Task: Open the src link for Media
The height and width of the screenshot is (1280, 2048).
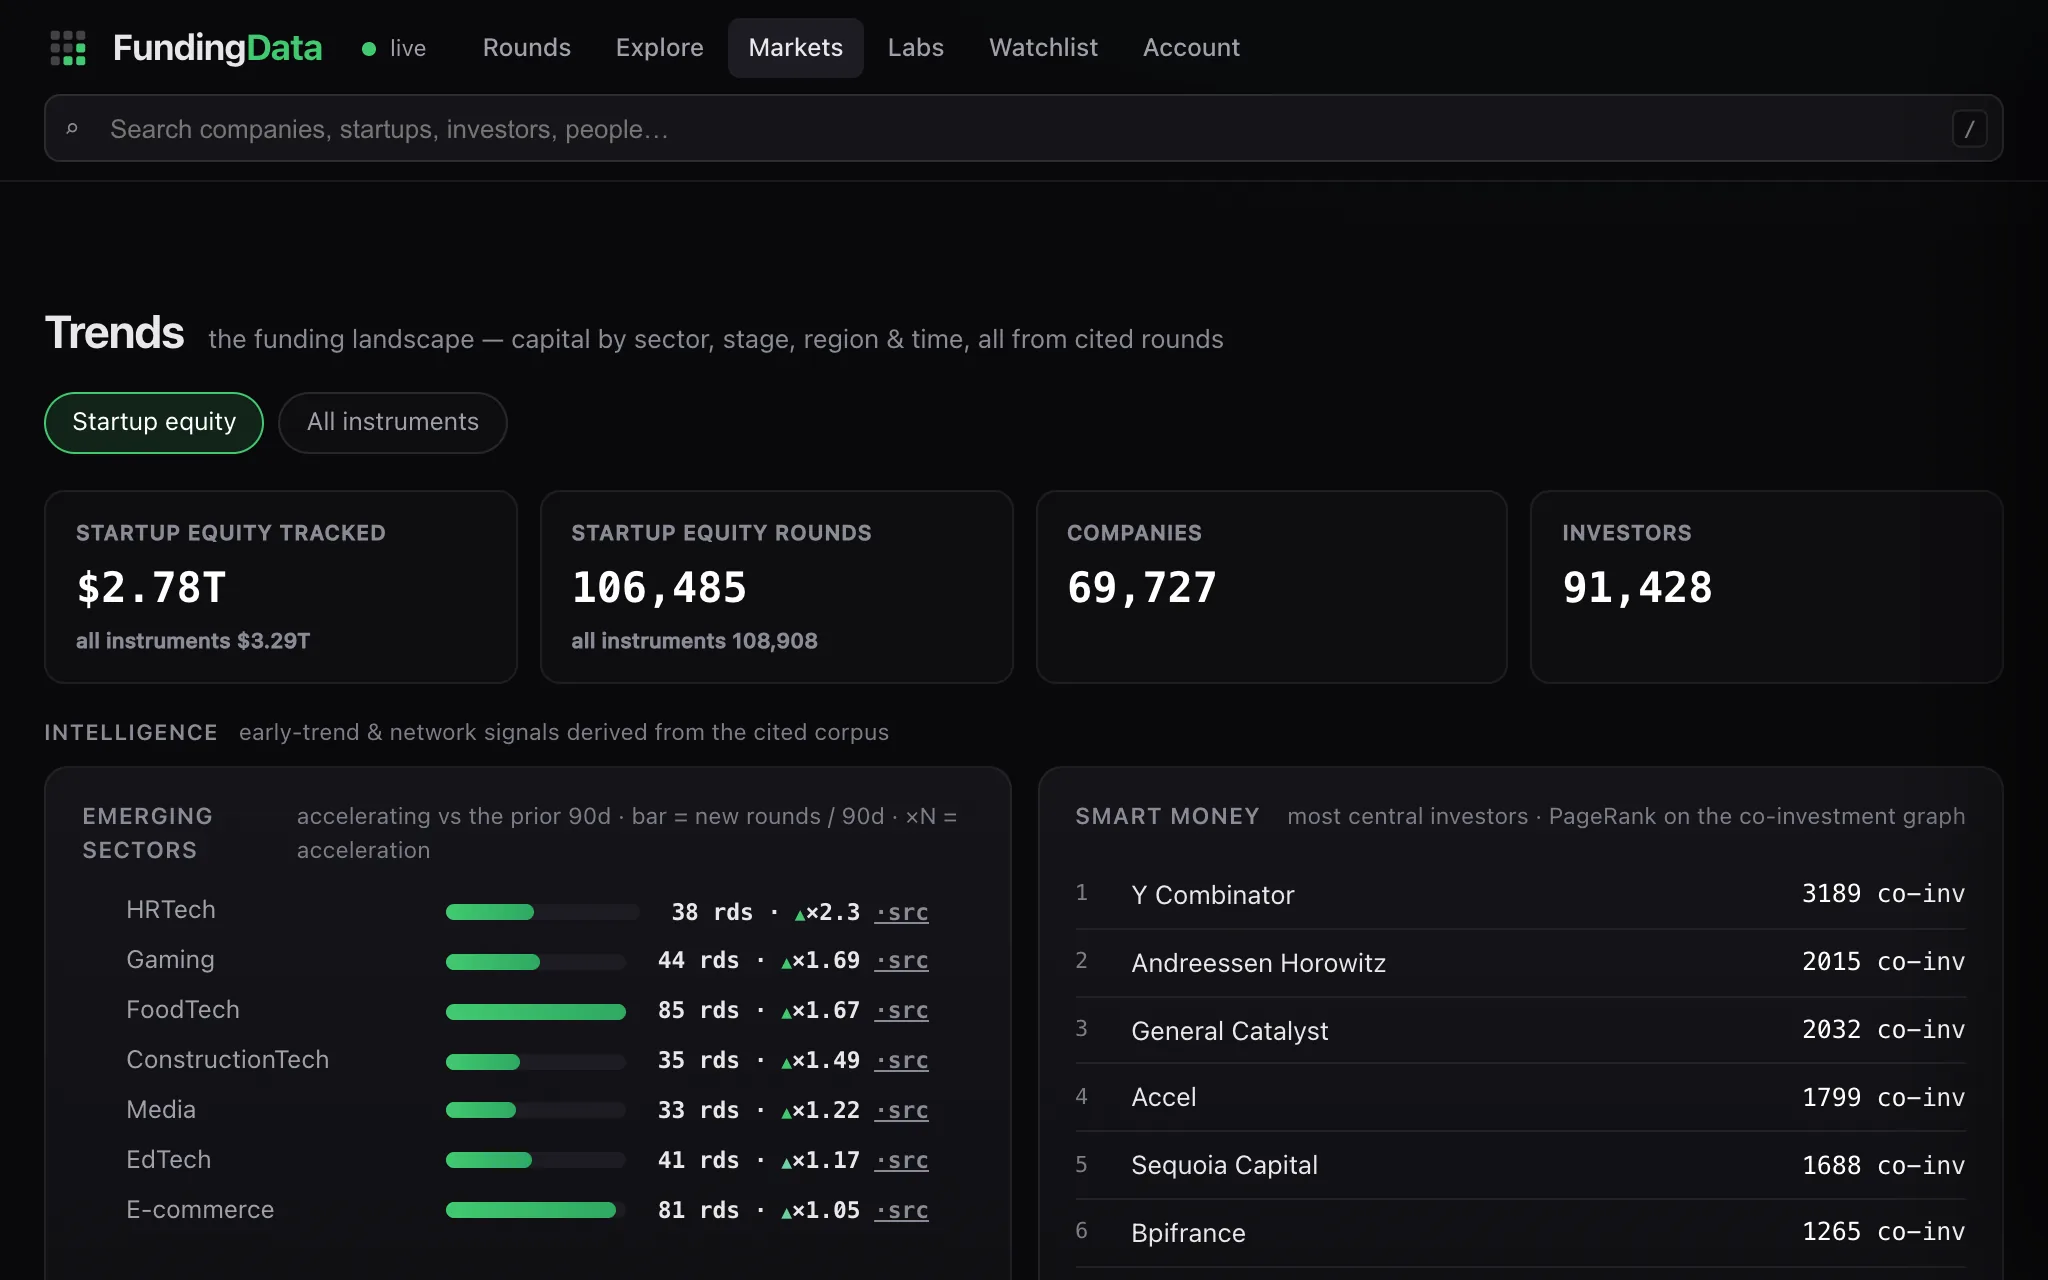Action: coord(901,1110)
